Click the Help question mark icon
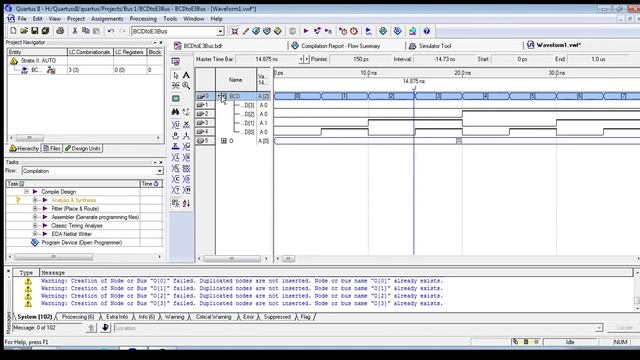This screenshot has width=640, height=360. click(x=427, y=31)
